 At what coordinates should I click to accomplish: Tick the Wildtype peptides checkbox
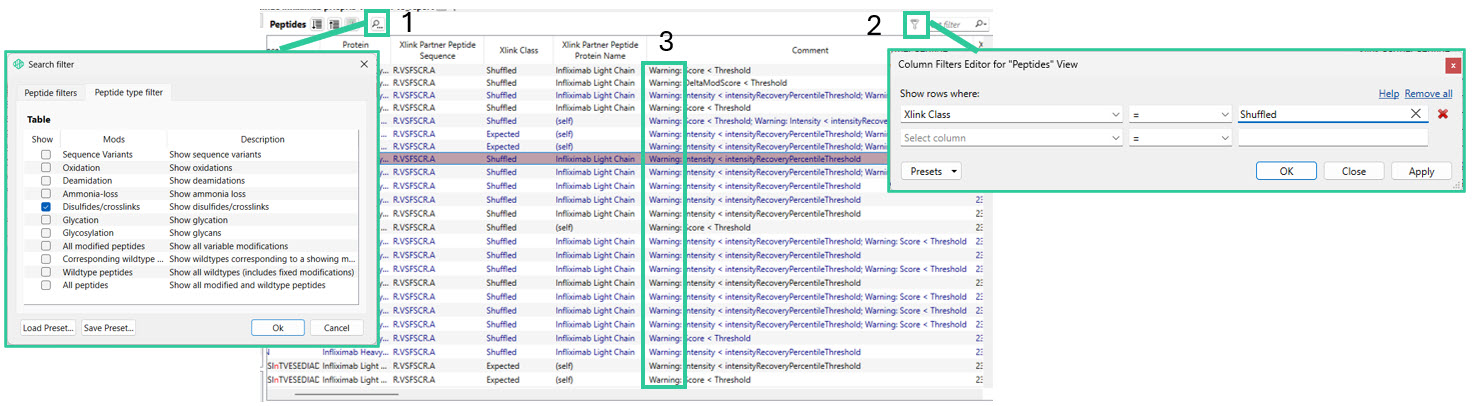point(46,272)
